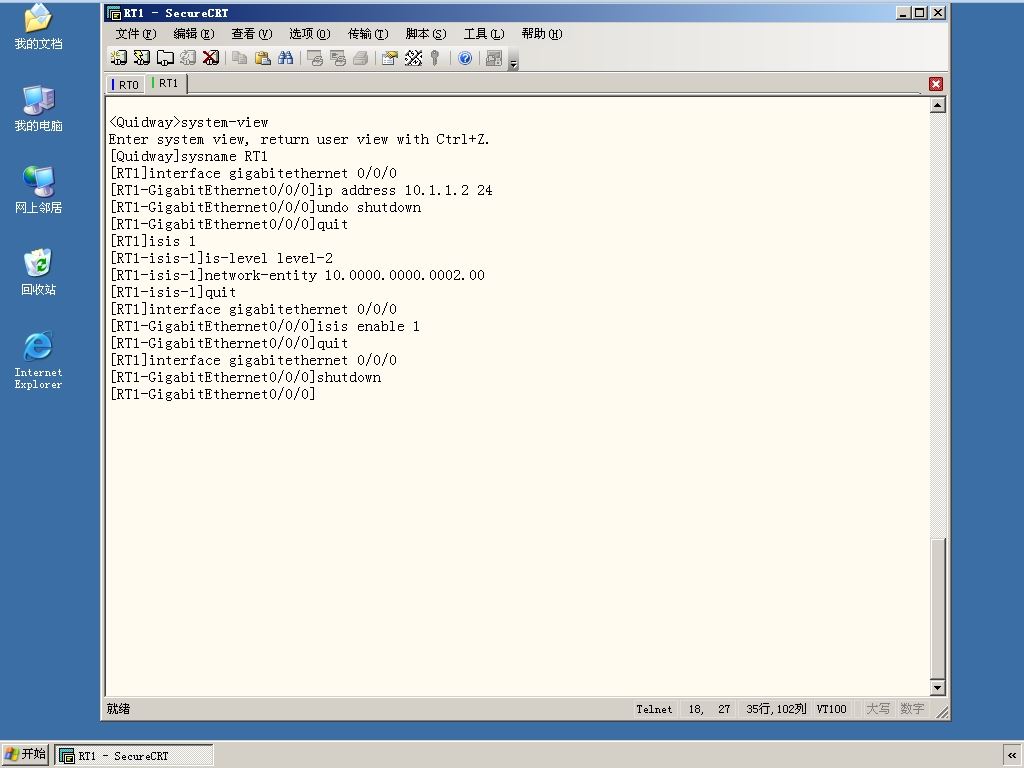
Task: Click the Connect toolbar icon
Action: pos(118,58)
